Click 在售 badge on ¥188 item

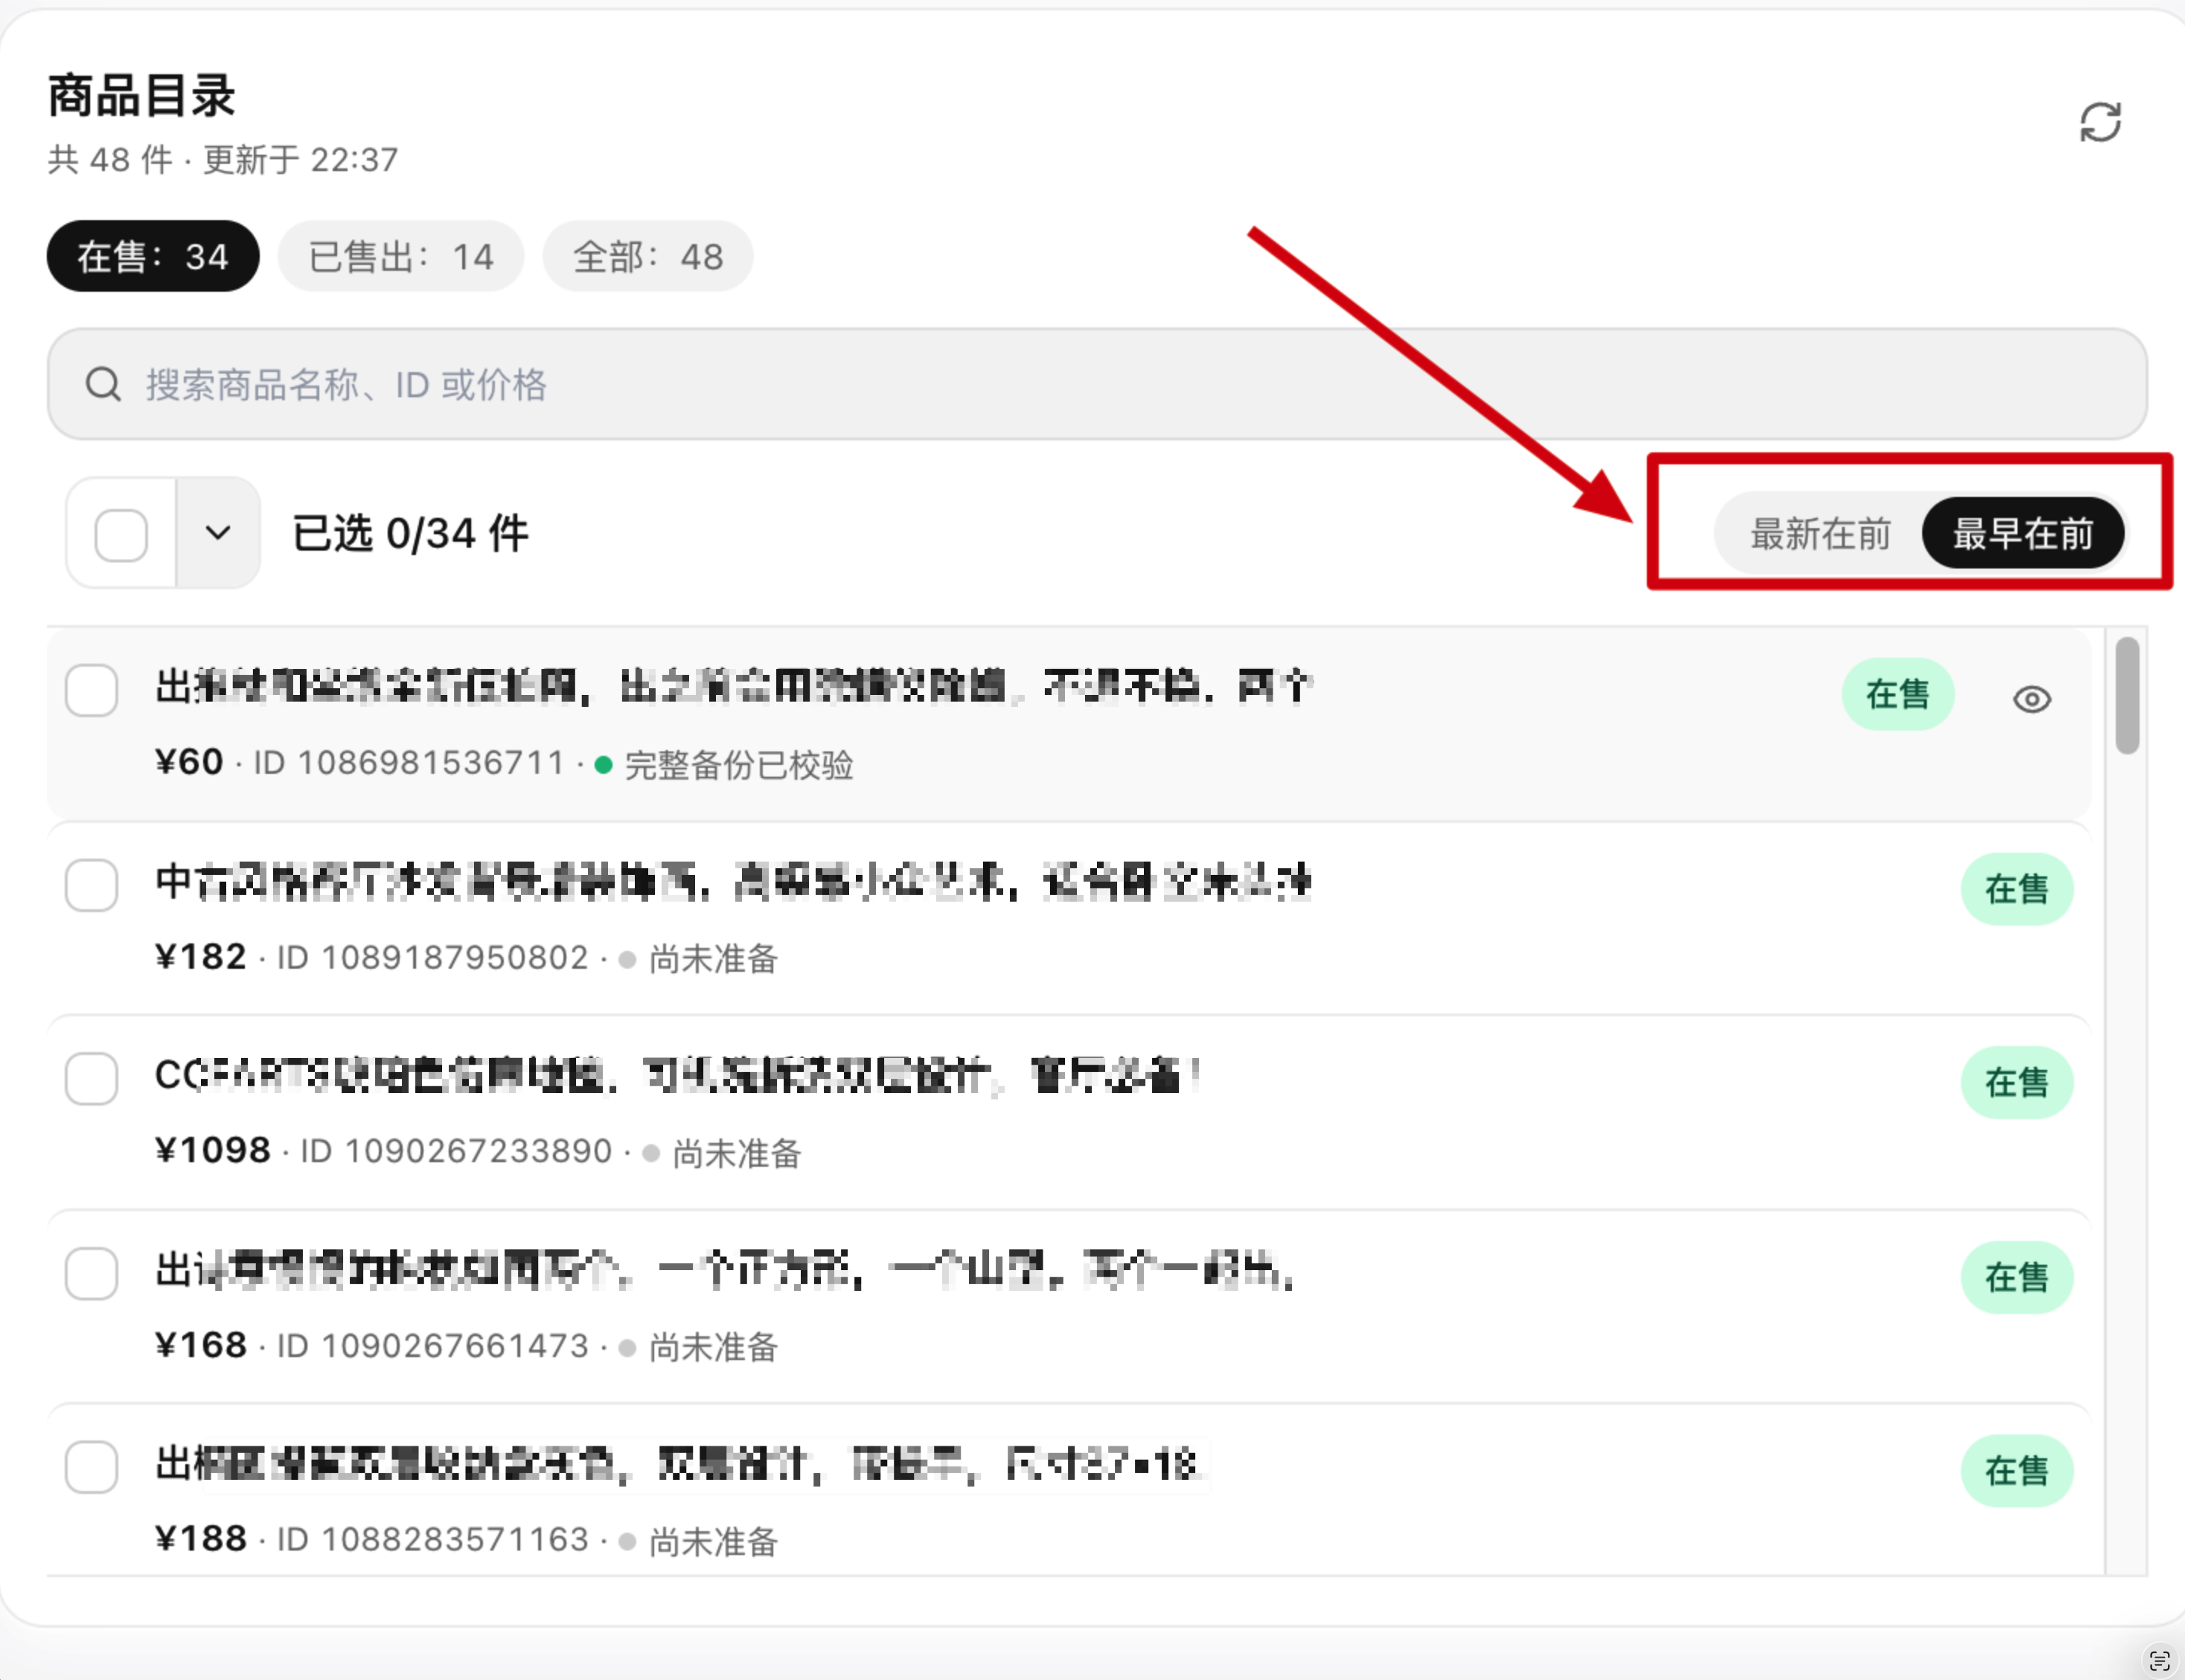(2016, 1471)
